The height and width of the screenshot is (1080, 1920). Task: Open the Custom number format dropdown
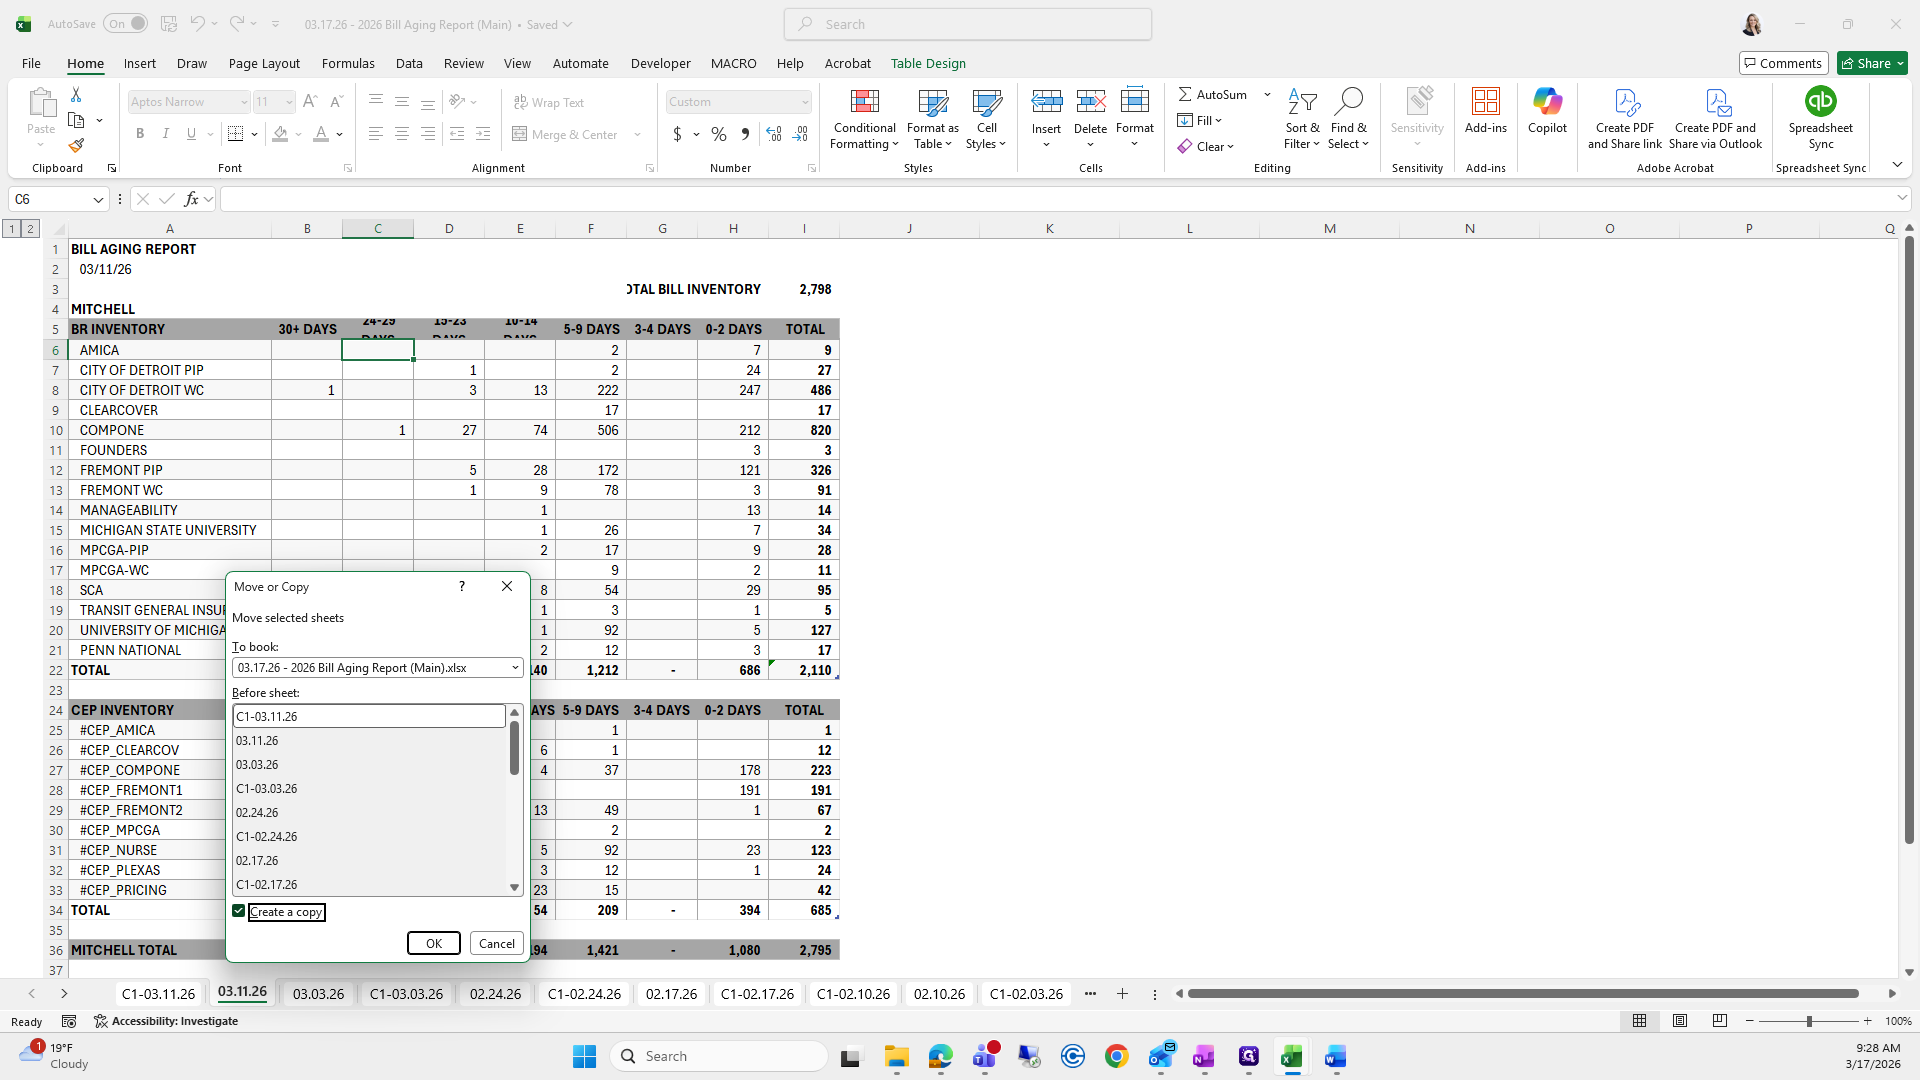coord(804,102)
